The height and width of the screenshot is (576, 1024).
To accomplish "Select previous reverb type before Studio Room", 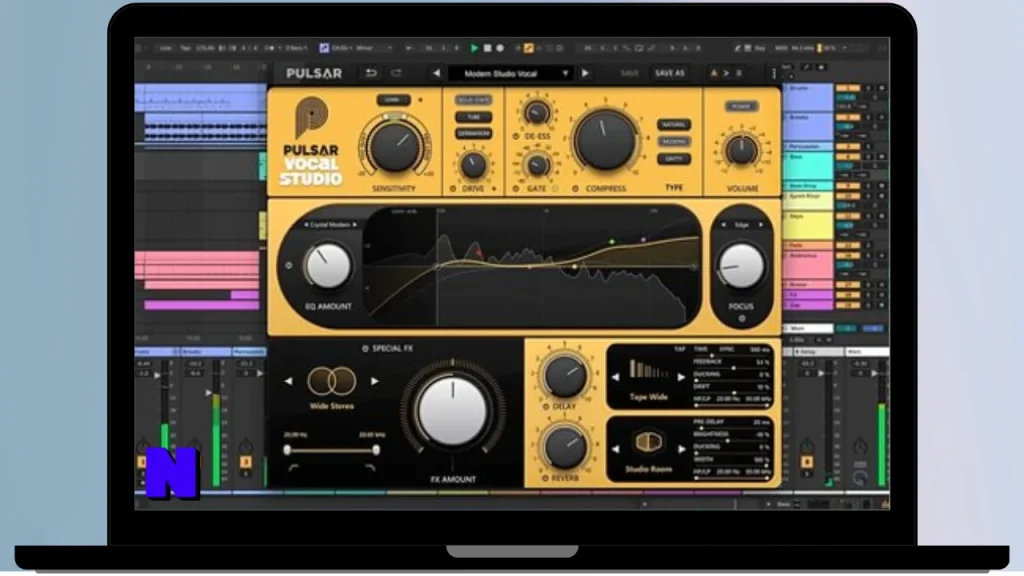I will (615, 449).
